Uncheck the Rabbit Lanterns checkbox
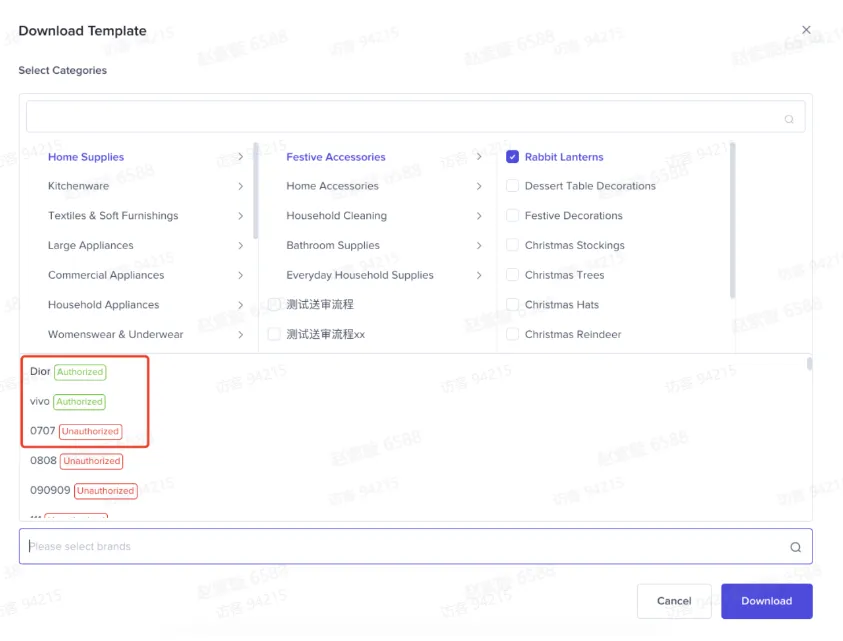This screenshot has width=843, height=641. pos(512,156)
